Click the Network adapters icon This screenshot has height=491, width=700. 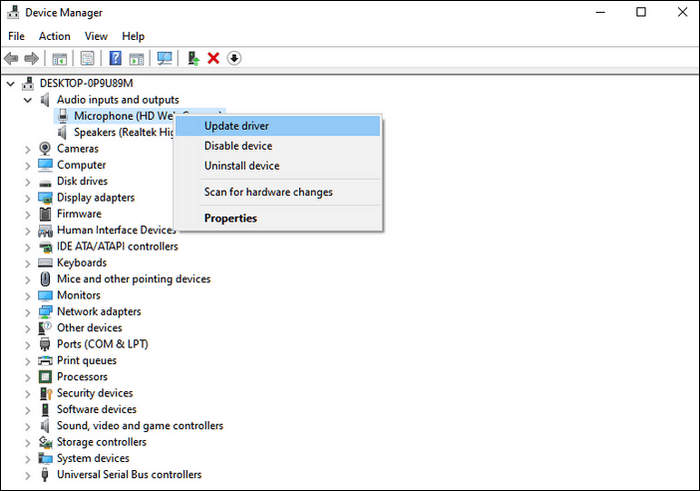click(45, 312)
